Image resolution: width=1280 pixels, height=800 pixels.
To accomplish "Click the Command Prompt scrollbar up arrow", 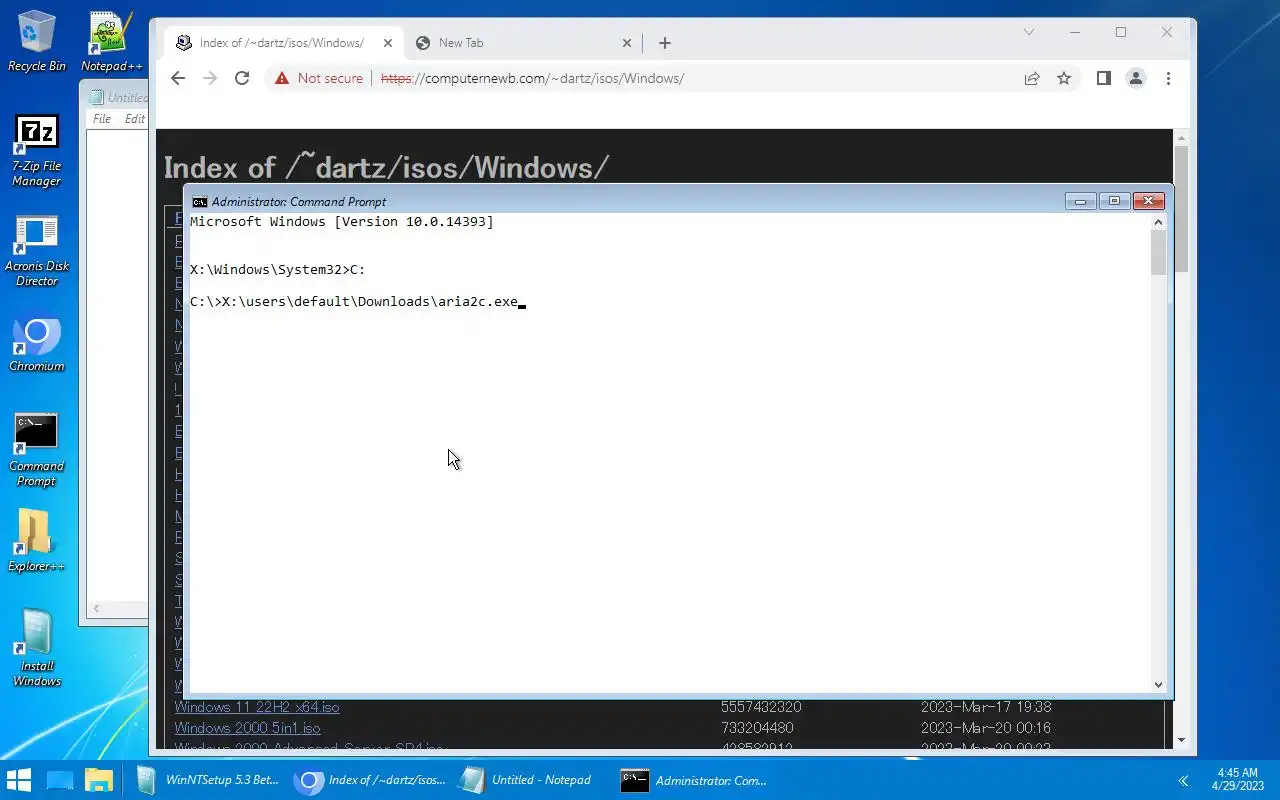I will coord(1159,222).
